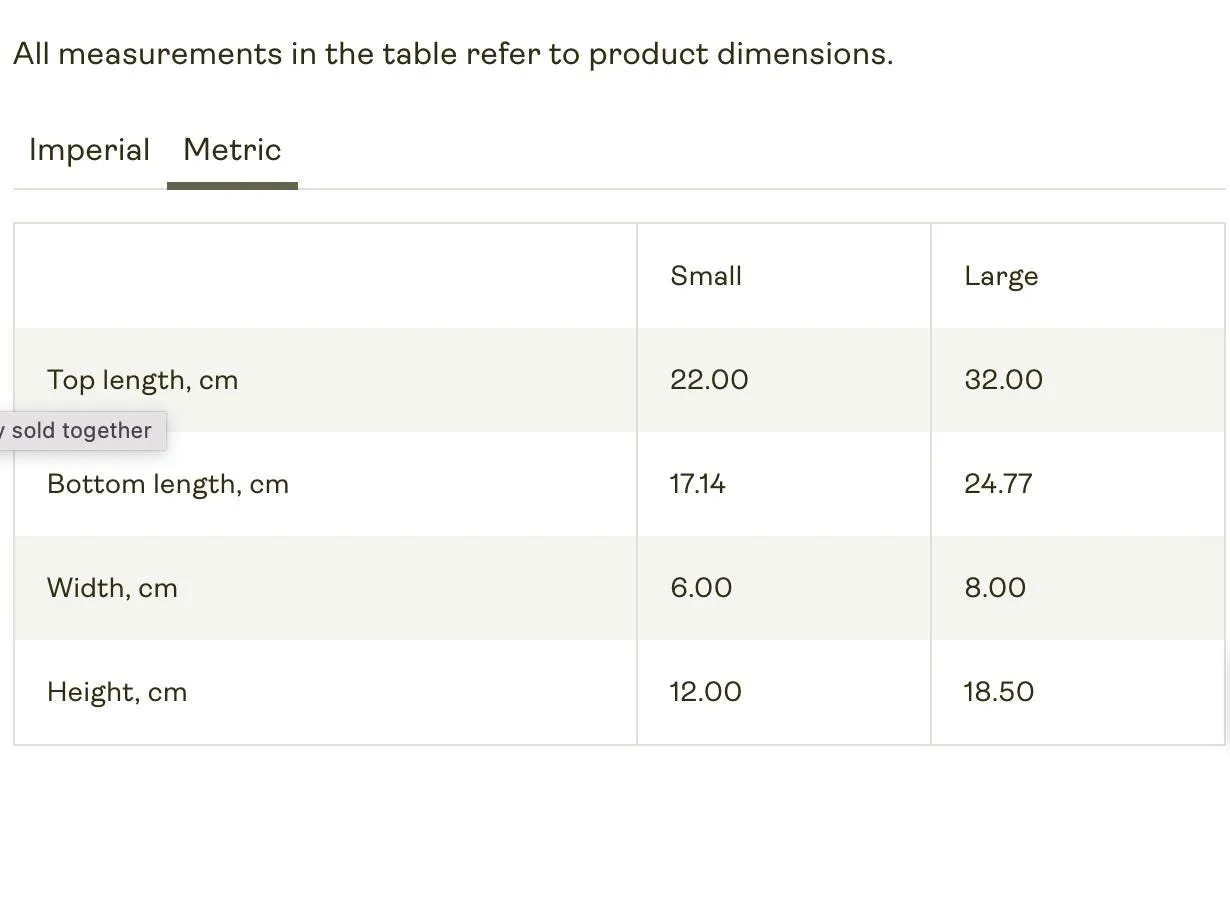Select the 'Top length, cm' row label
This screenshot has height=910, width=1230.
(142, 380)
